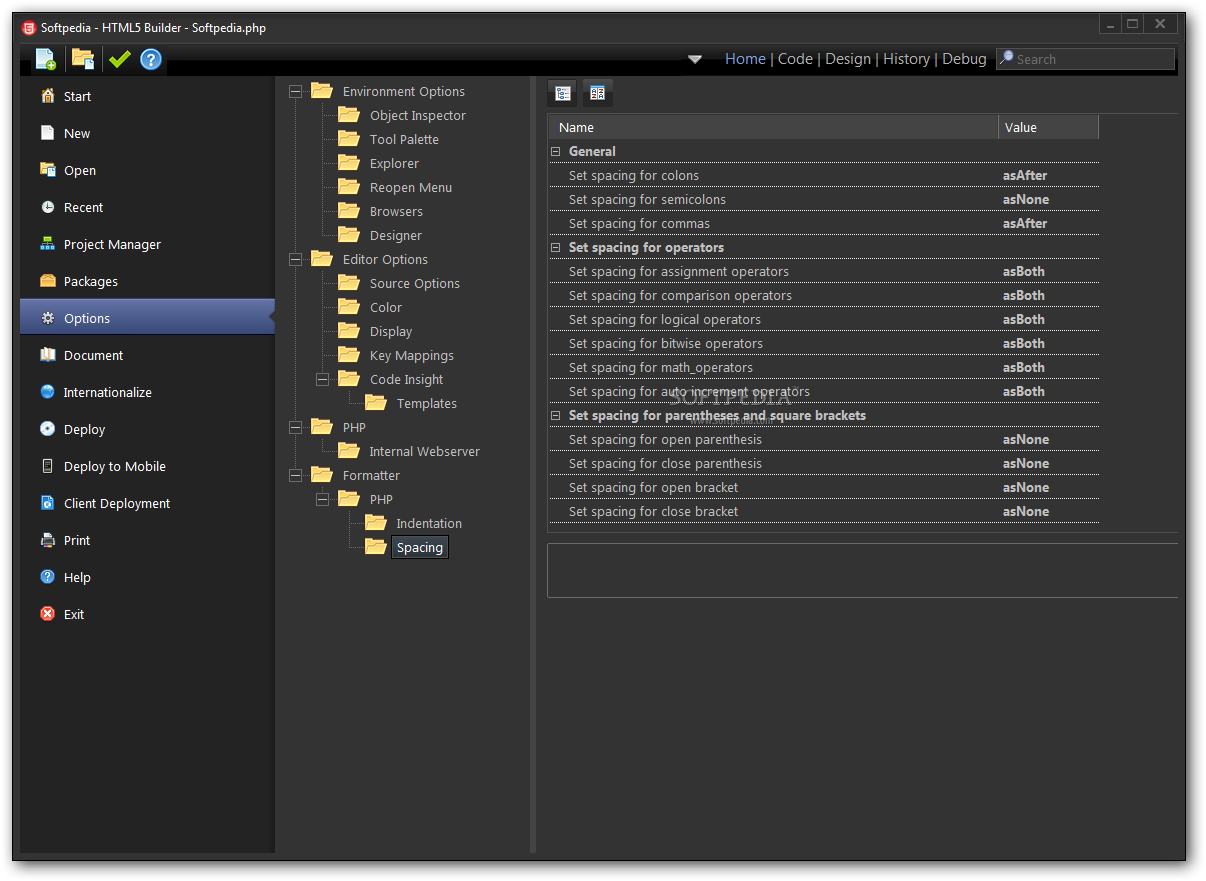Click the Packages icon in sidebar

click(x=48, y=281)
